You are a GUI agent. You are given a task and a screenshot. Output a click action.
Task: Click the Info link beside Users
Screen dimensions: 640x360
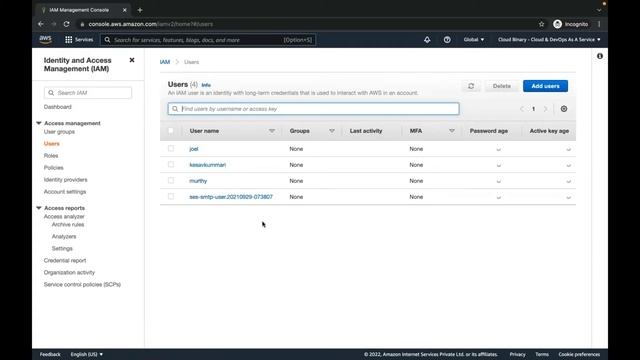pyautogui.click(x=206, y=85)
